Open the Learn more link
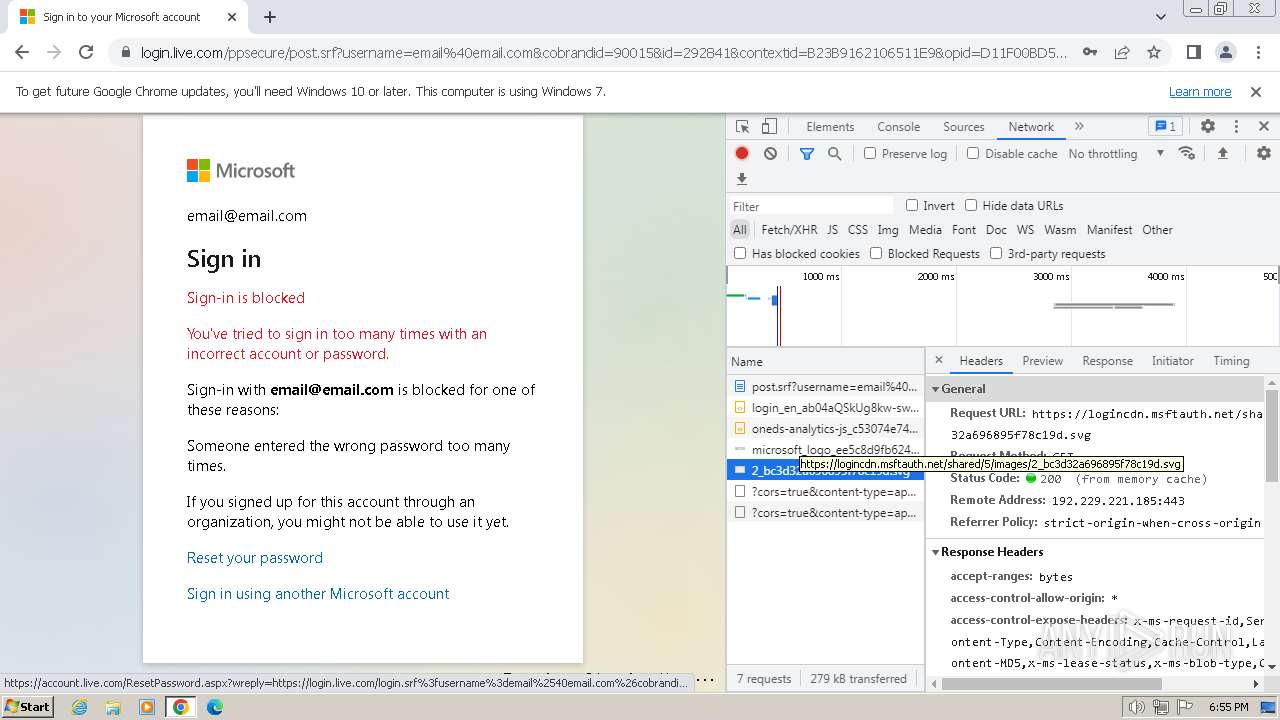The width and height of the screenshot is (1280, 720). point(1200,92)
